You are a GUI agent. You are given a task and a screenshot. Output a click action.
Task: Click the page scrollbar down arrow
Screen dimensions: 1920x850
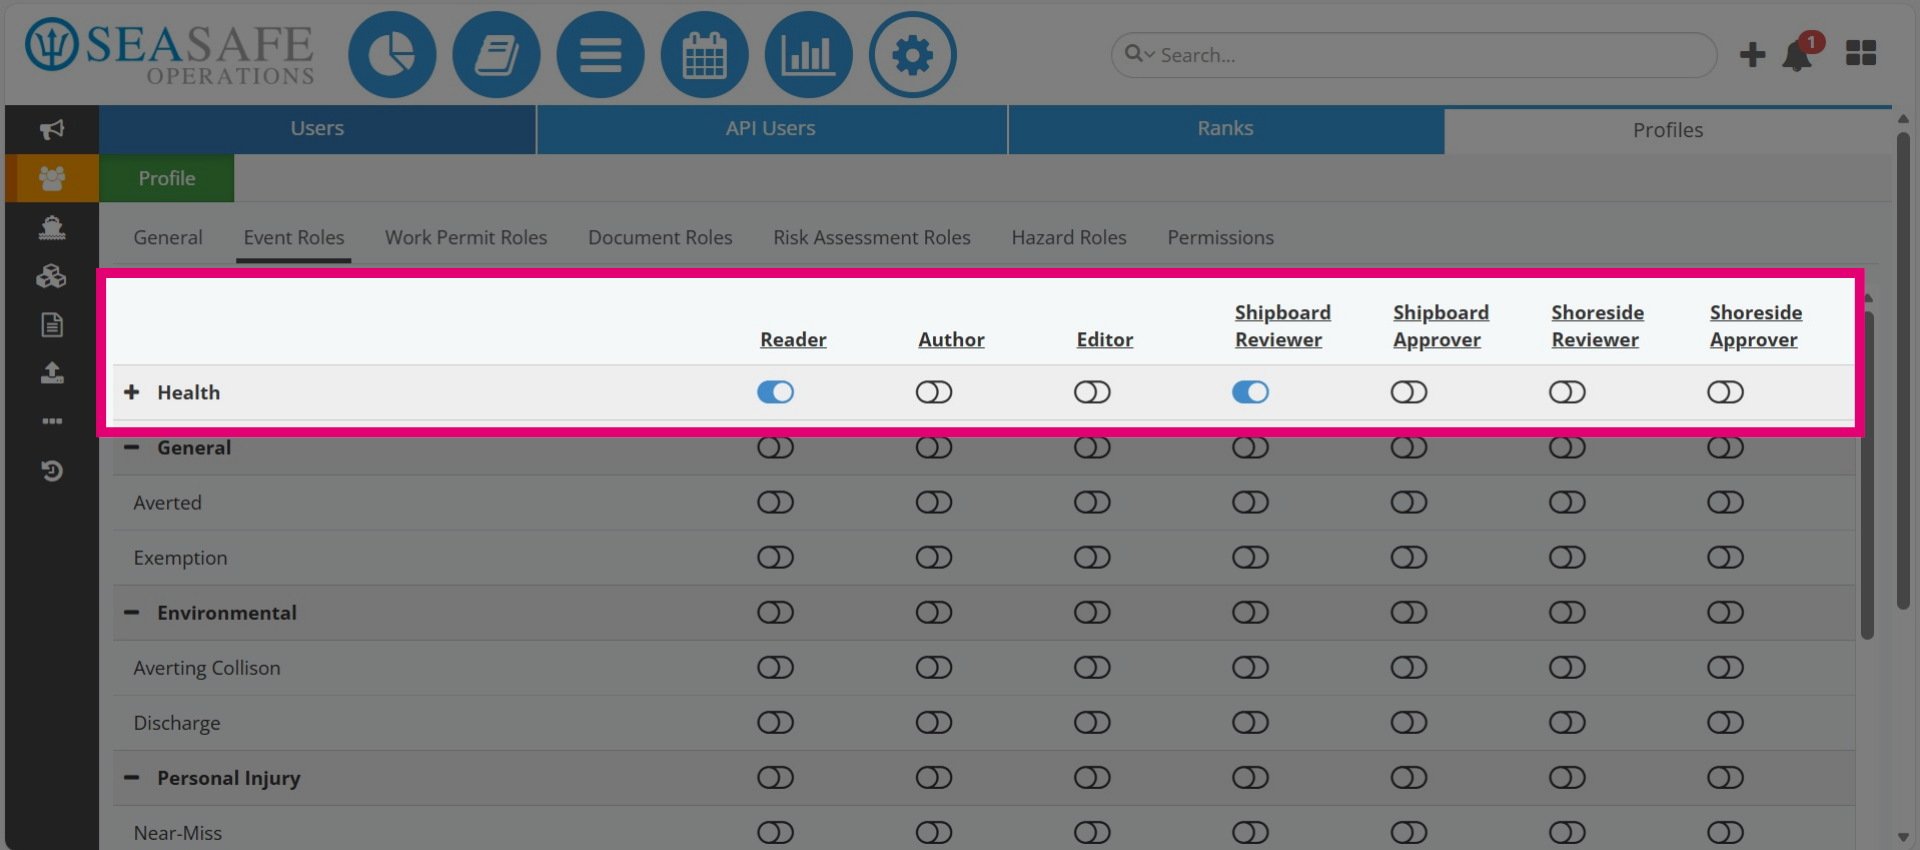[x=1903, y=837]
